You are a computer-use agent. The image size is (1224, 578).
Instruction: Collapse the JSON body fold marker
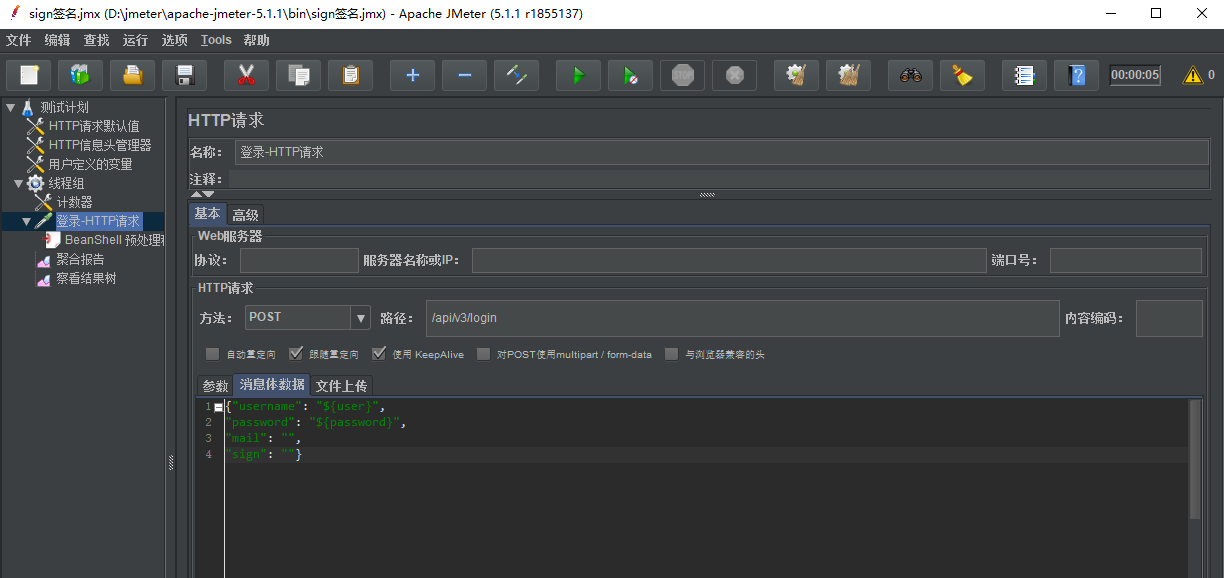point(219,407)
